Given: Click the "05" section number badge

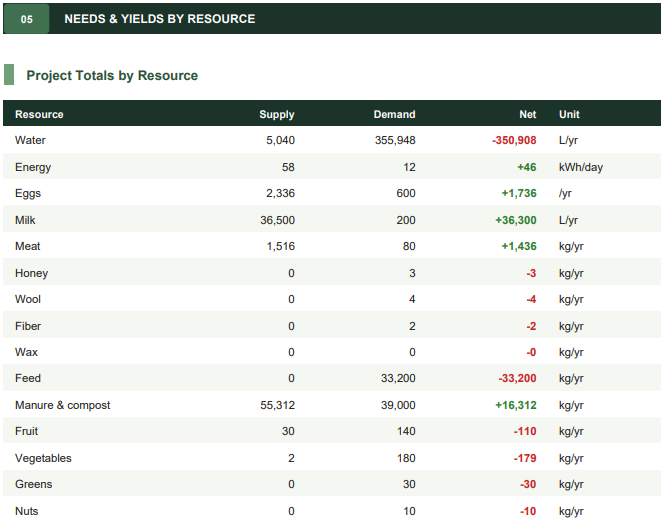Looking at the screenshot, I should click(26, 19).
